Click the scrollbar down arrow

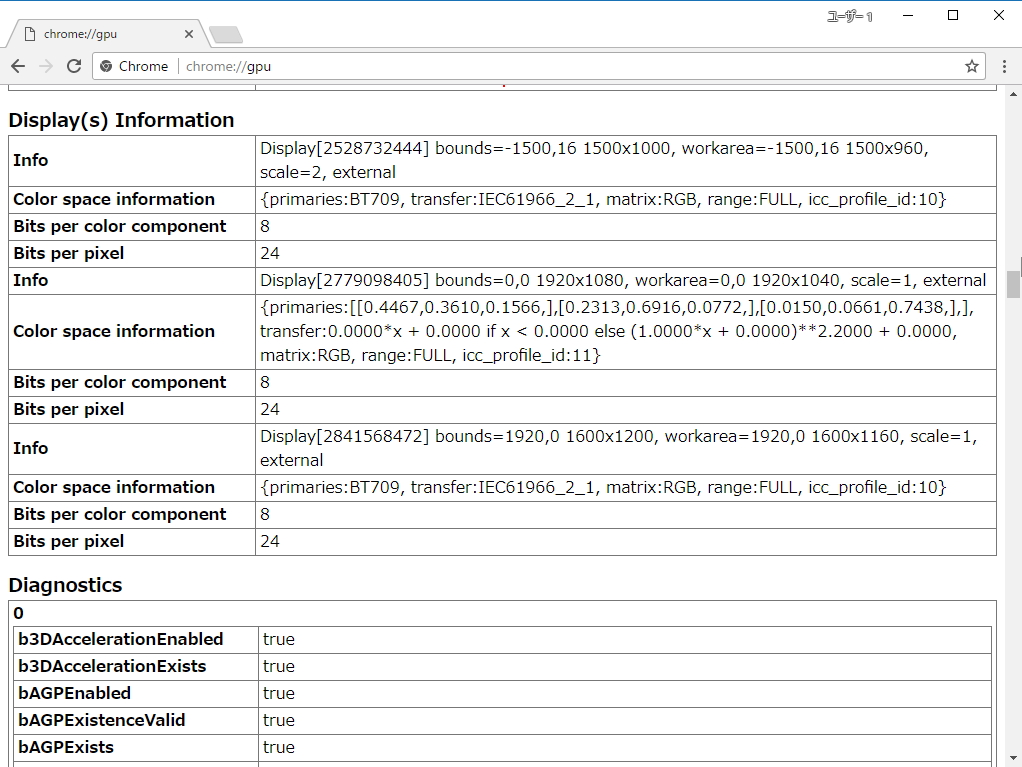tap(1013, 759)
